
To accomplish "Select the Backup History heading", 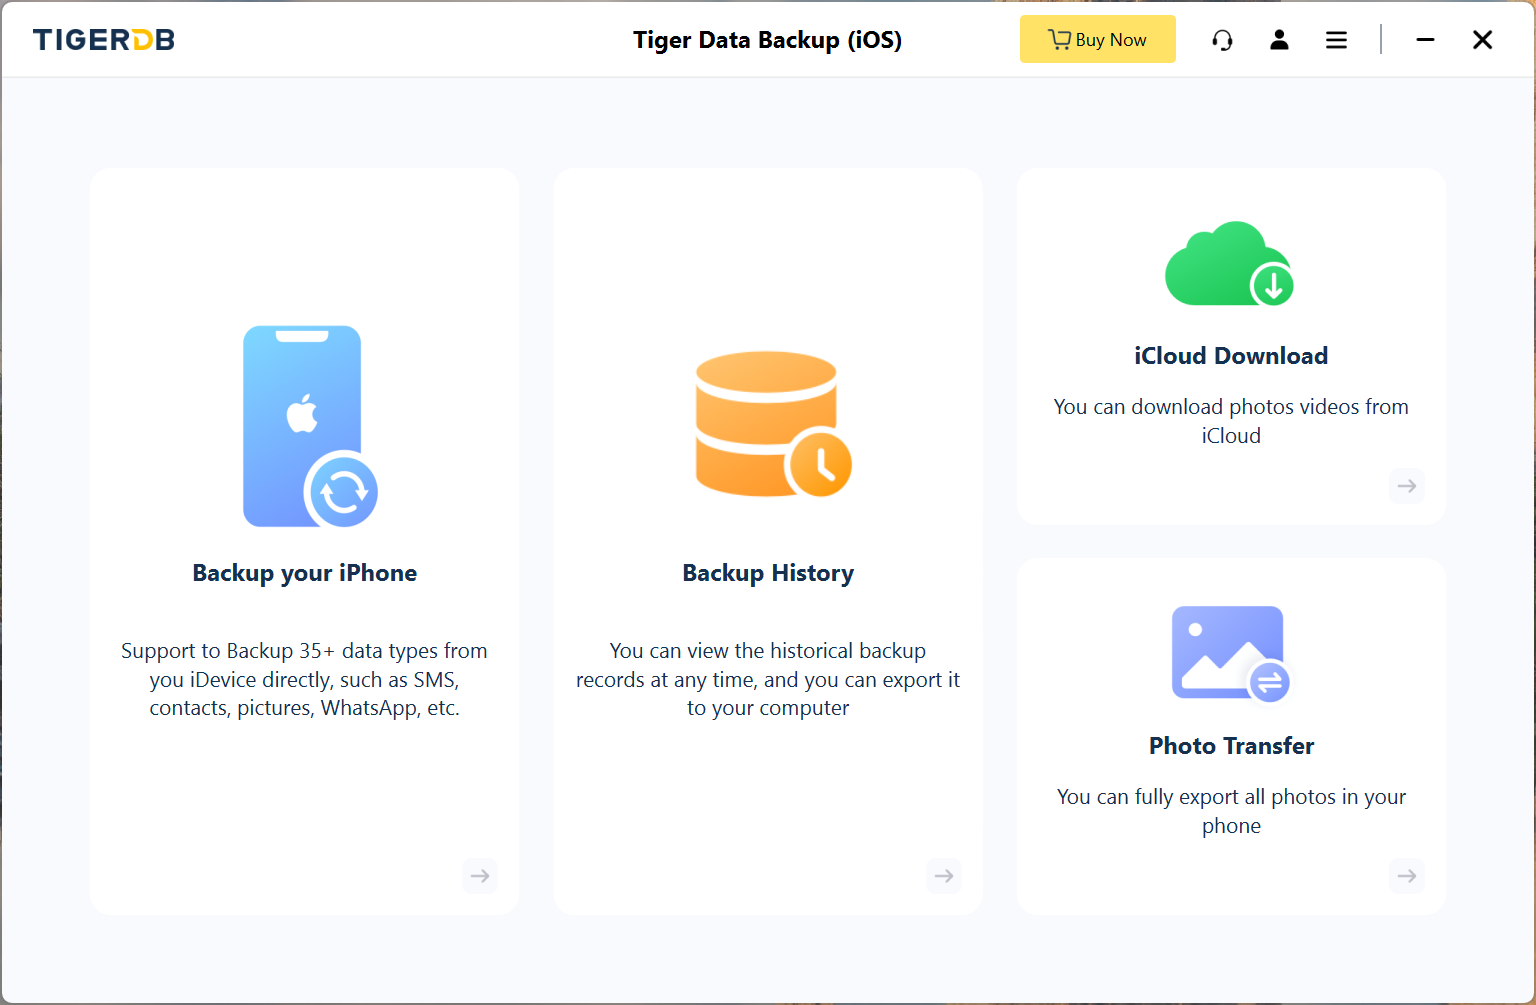I will [x=768, y=573].
